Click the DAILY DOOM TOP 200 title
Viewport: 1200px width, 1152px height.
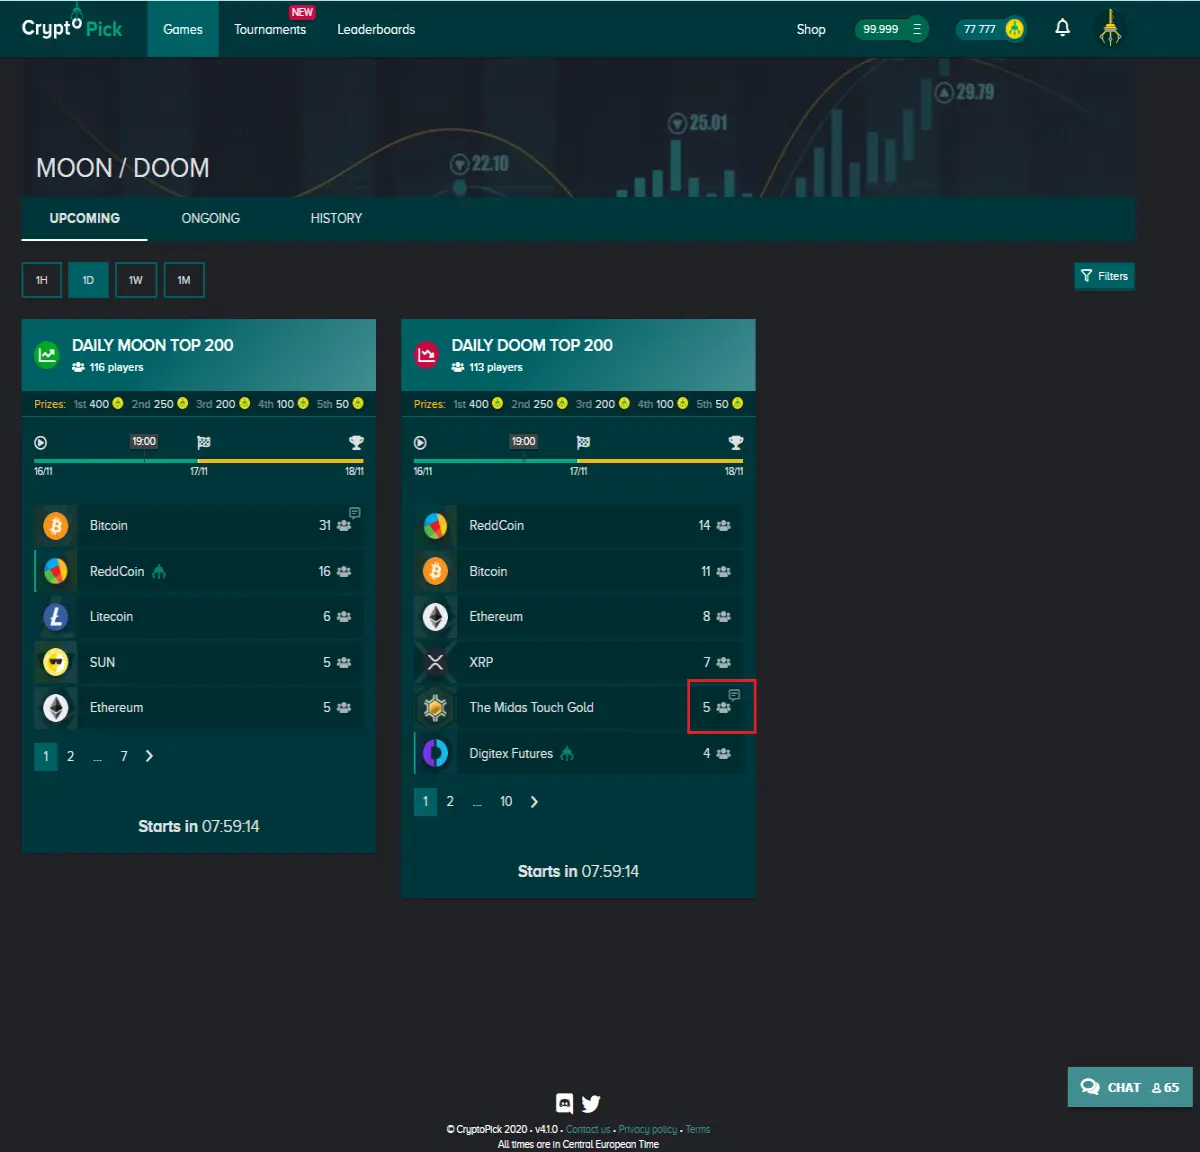click(532, 345)
